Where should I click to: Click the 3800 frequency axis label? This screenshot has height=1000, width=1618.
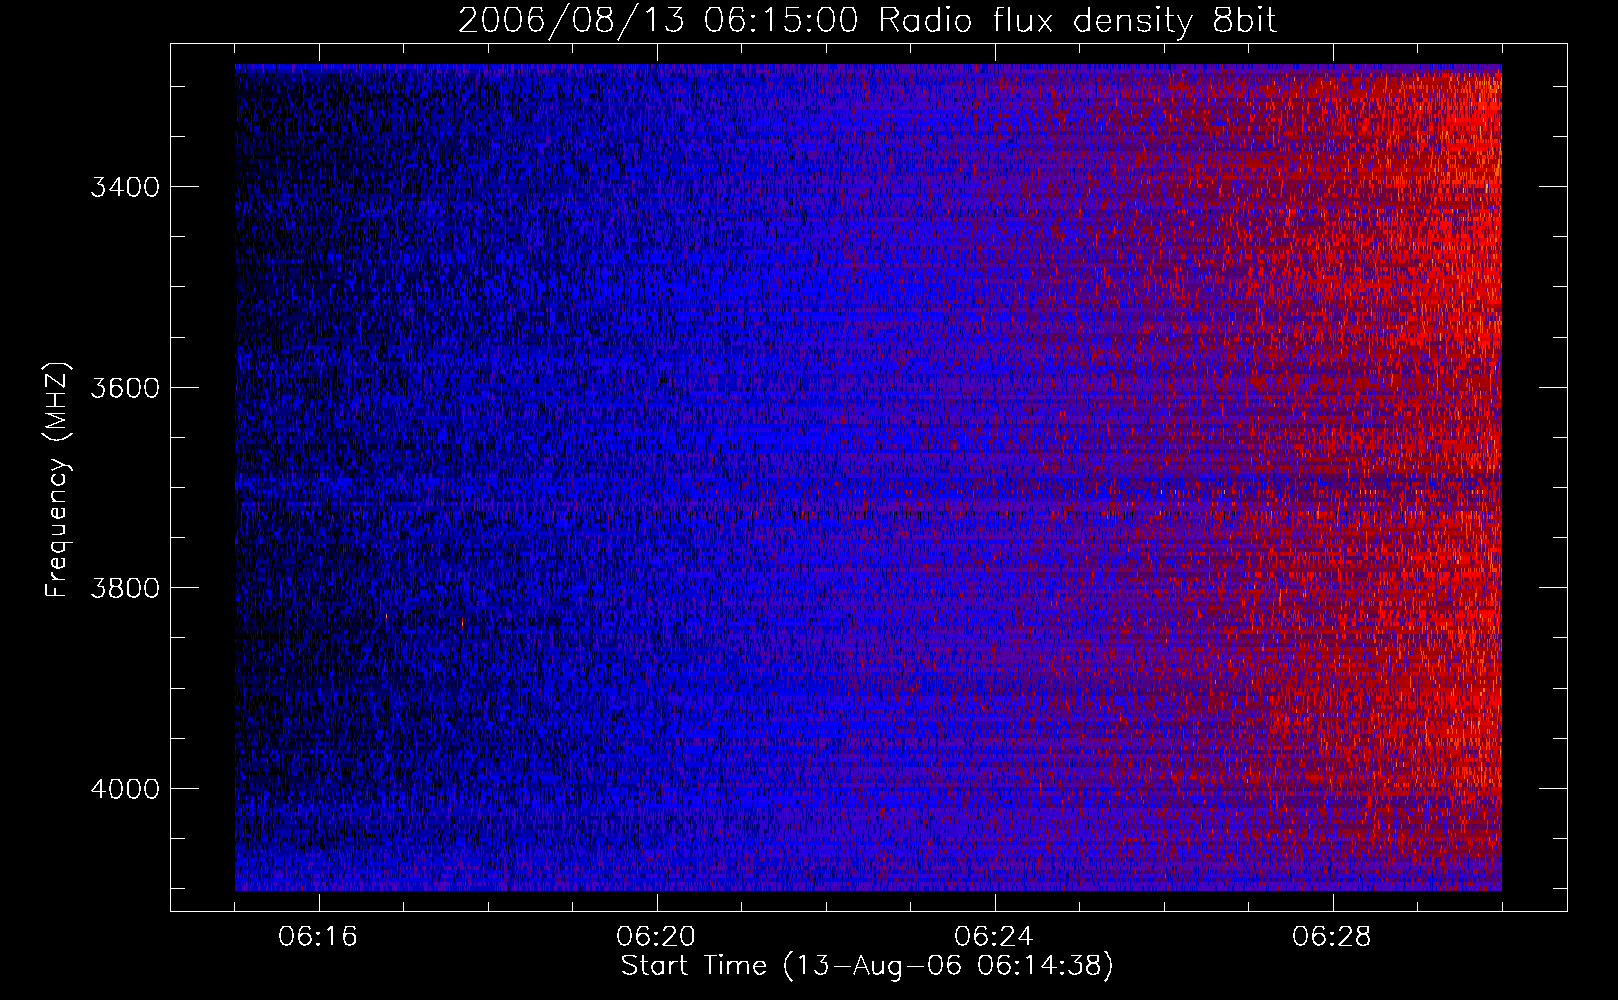tap(125, 588)
